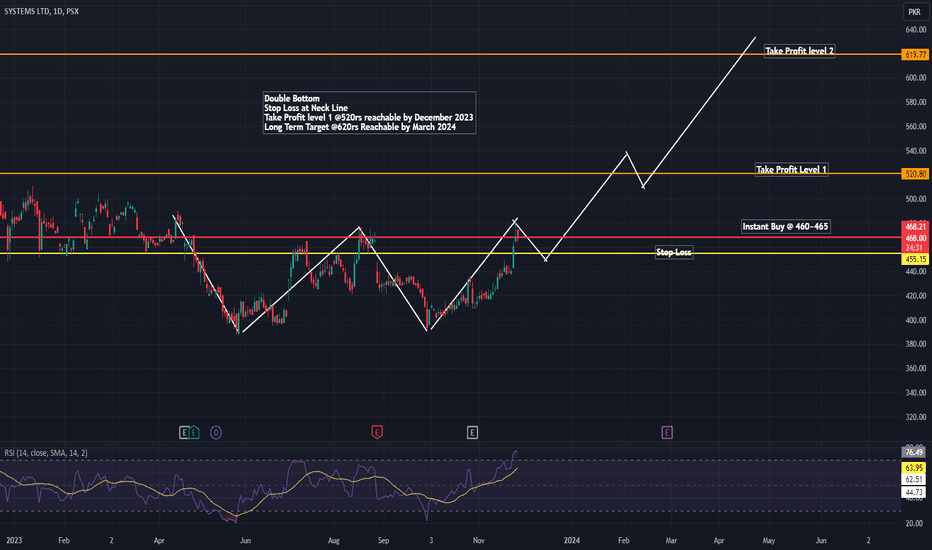Click the red E earnings marker
Screen dimensions: 932x550
click(377, 432)
